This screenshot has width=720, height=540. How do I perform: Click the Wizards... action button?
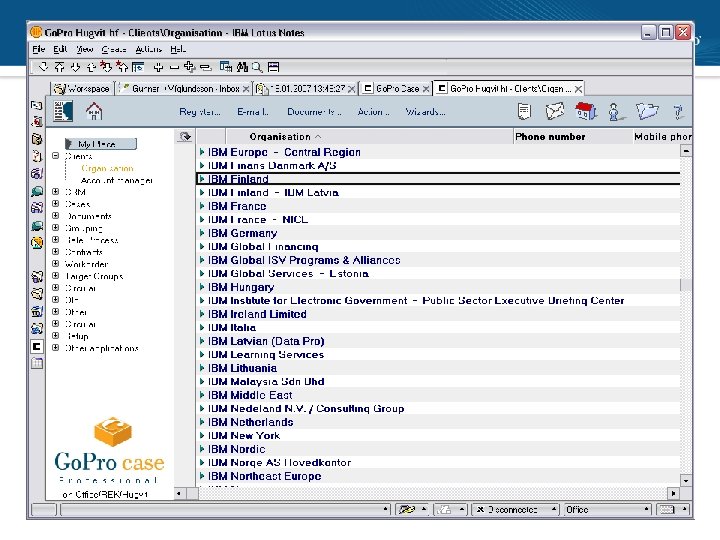(x=425, y=112)
